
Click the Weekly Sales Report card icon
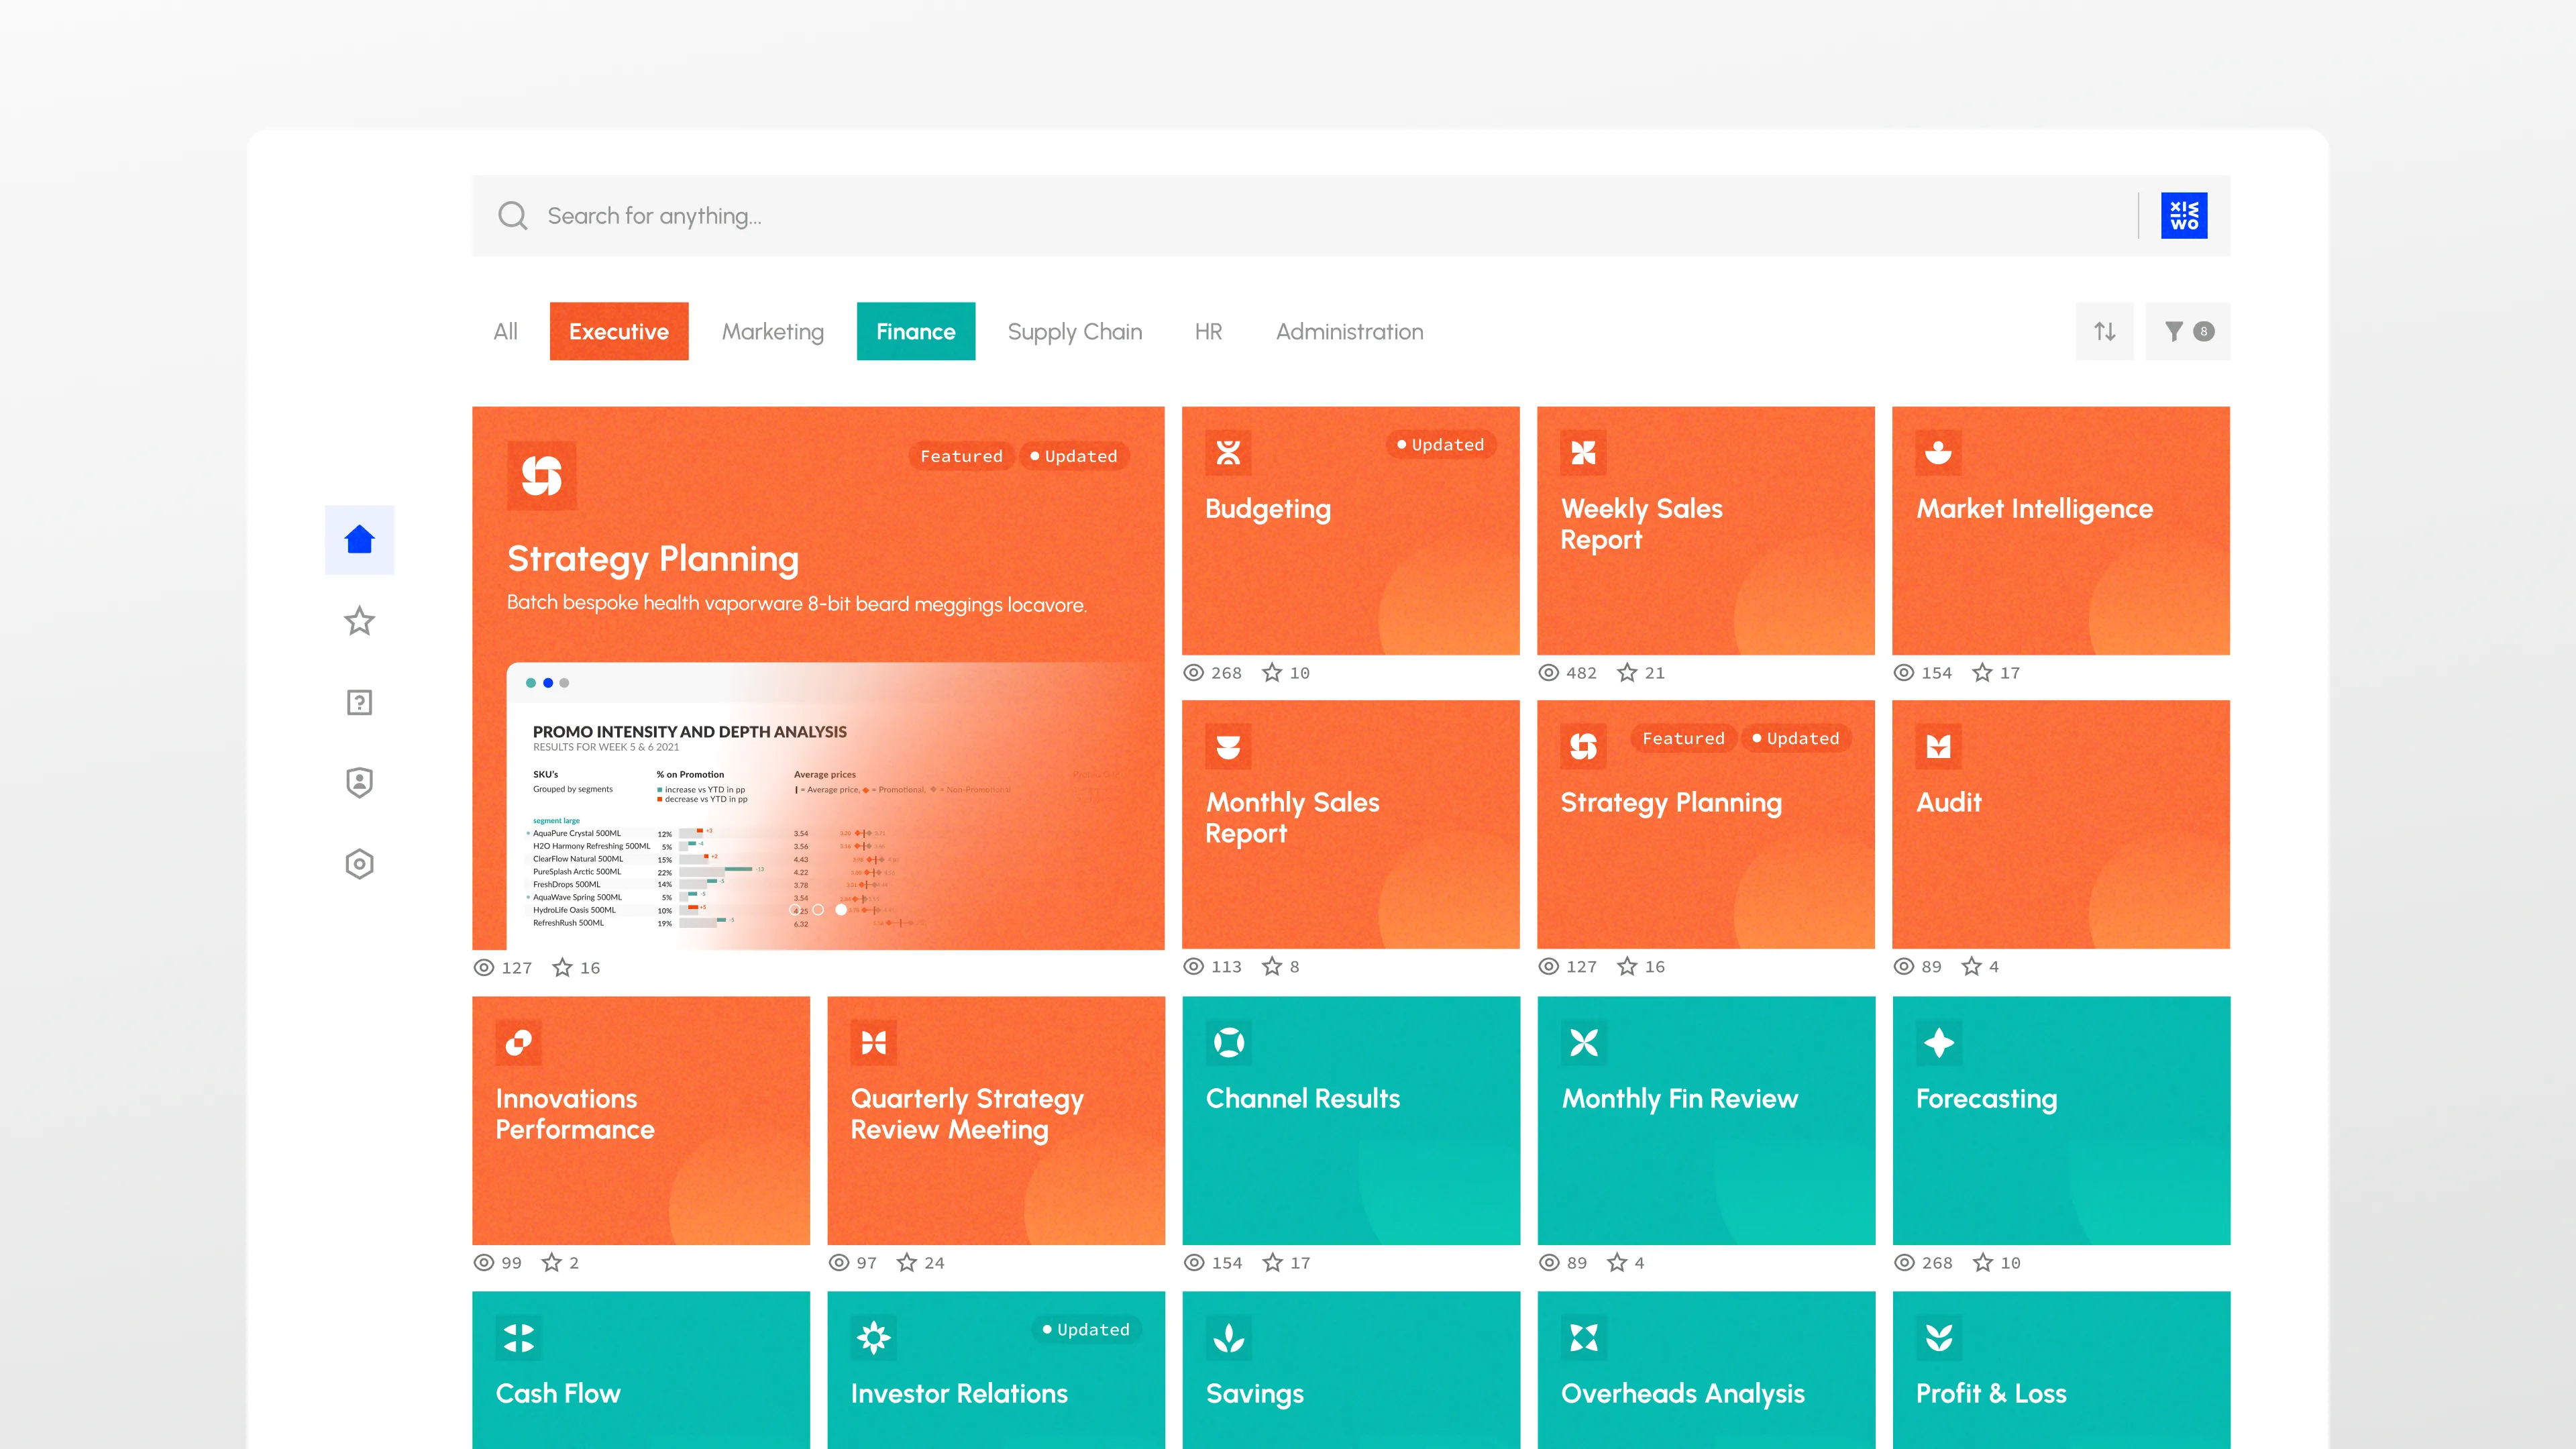click(x=1583, y=453)
